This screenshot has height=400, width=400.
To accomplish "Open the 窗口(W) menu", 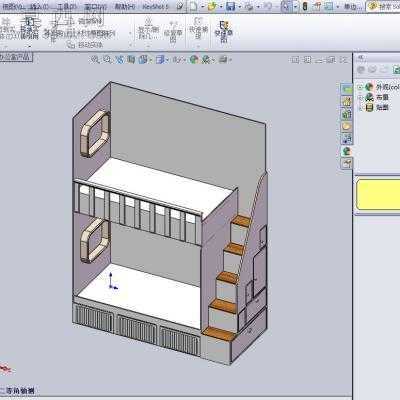I will [x=95, y=6].
